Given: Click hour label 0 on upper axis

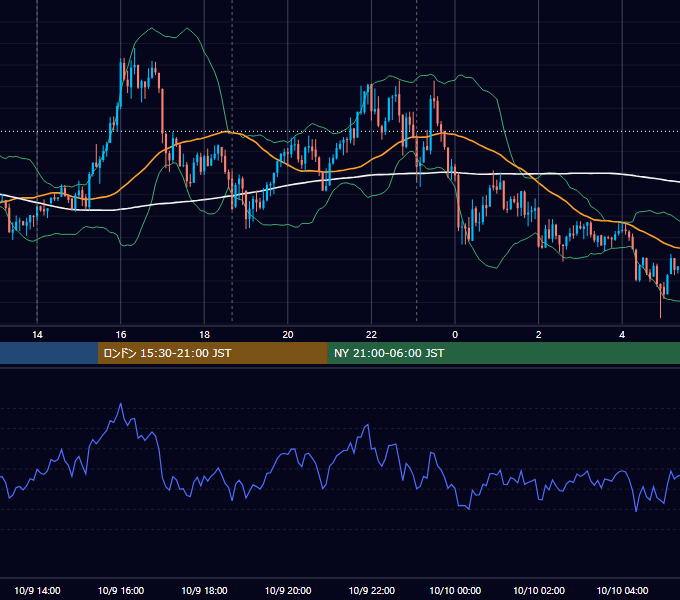Looking at the screenshot, I should [455, 335].
